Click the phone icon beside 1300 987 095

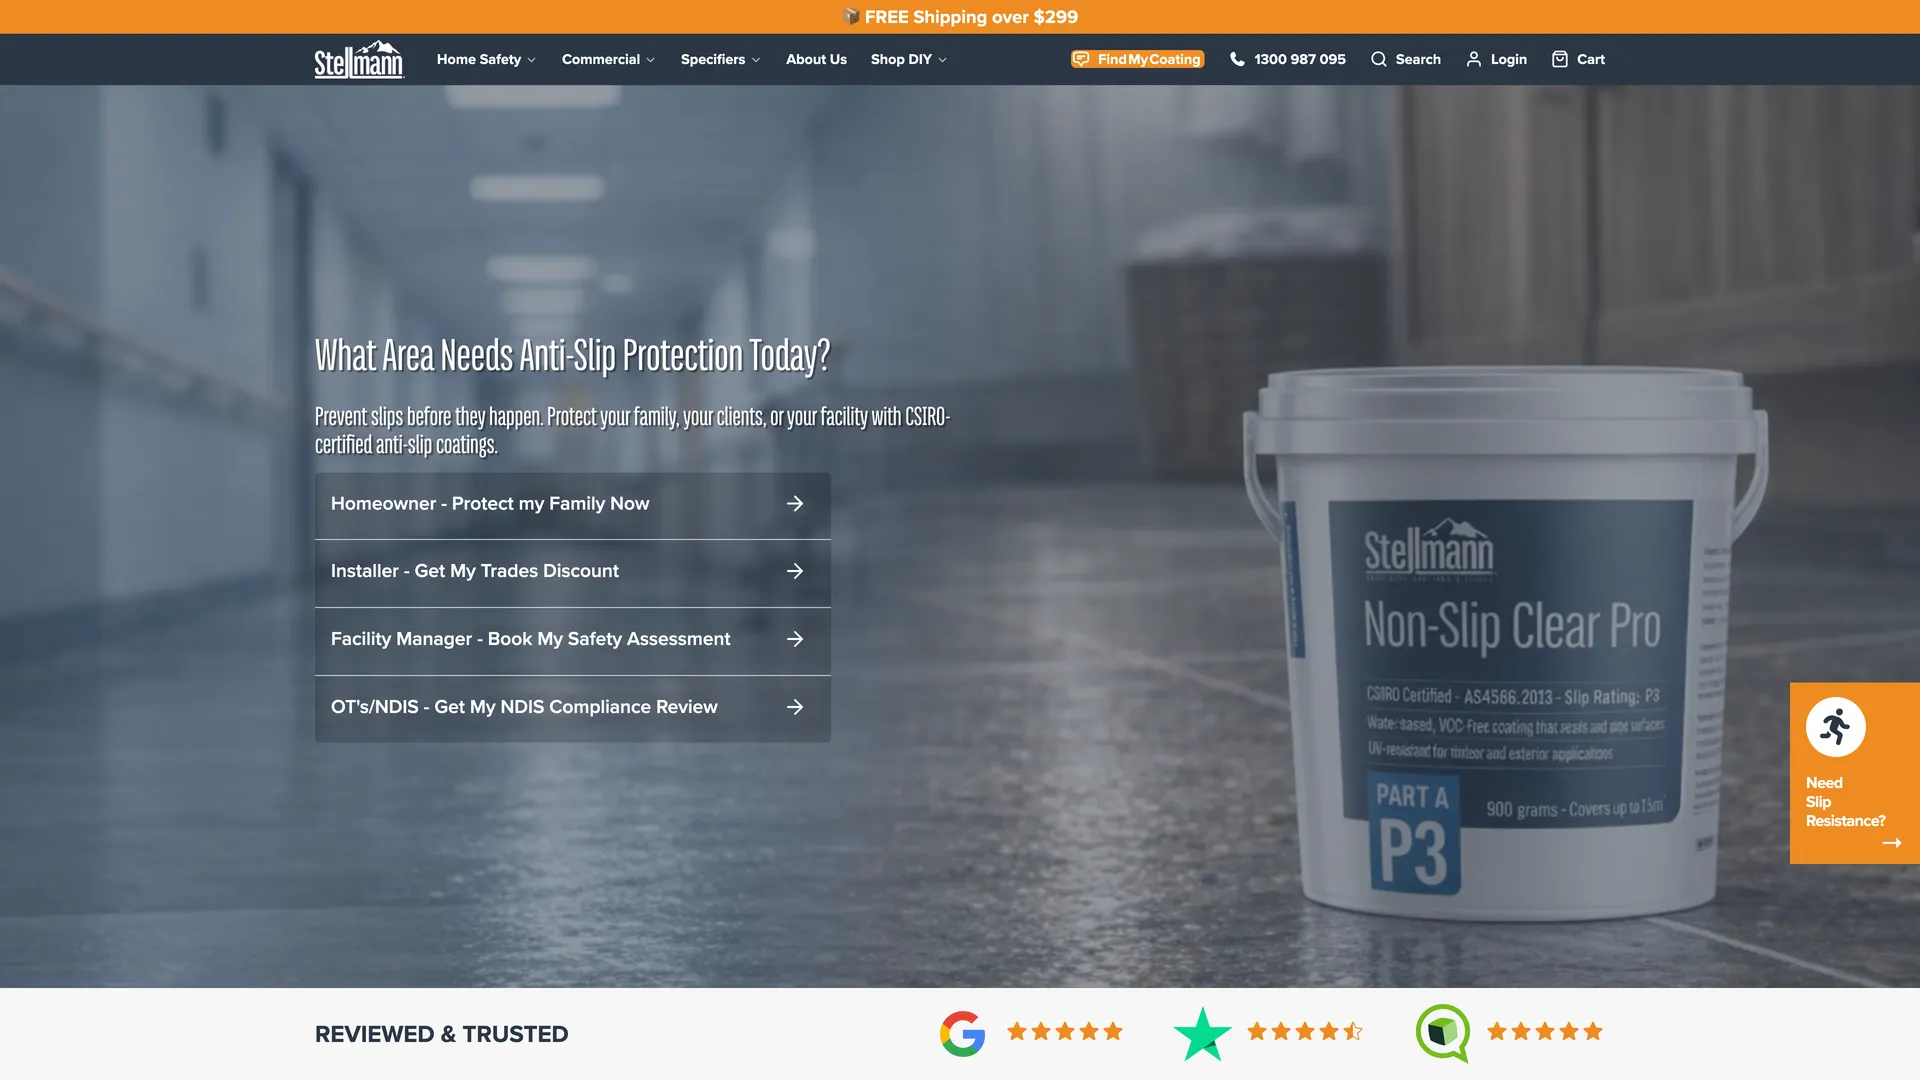click(x=1237, y=59)
